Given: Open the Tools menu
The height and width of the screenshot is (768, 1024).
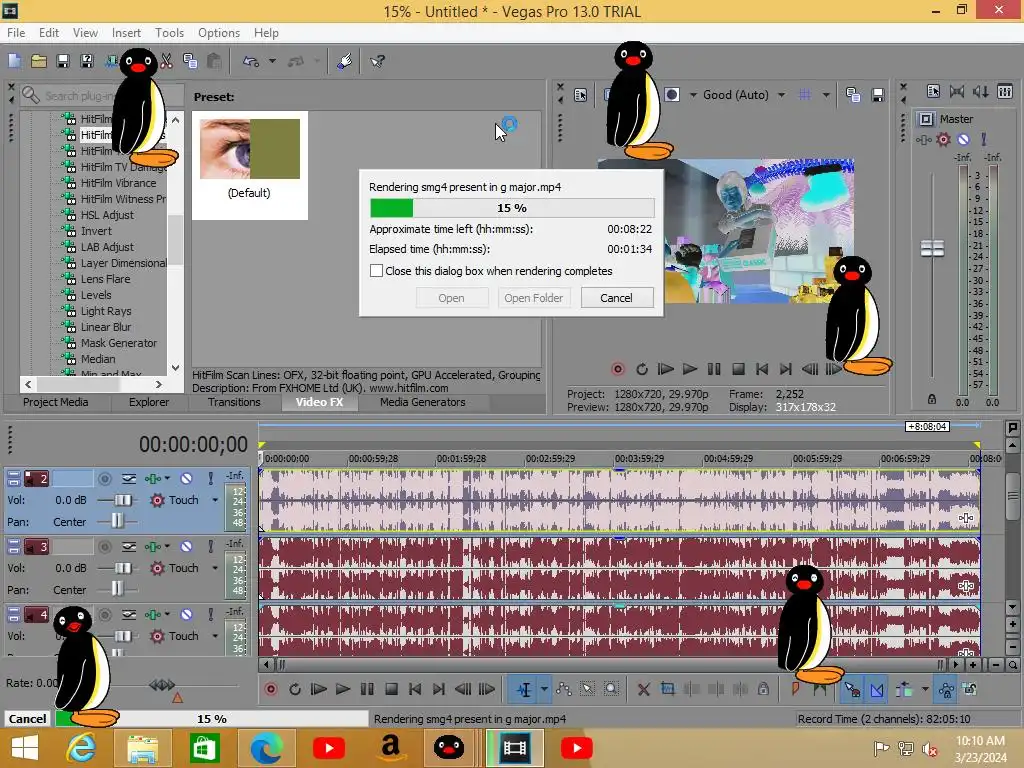Looking at the screenshot, I should [x=169, y=33].
